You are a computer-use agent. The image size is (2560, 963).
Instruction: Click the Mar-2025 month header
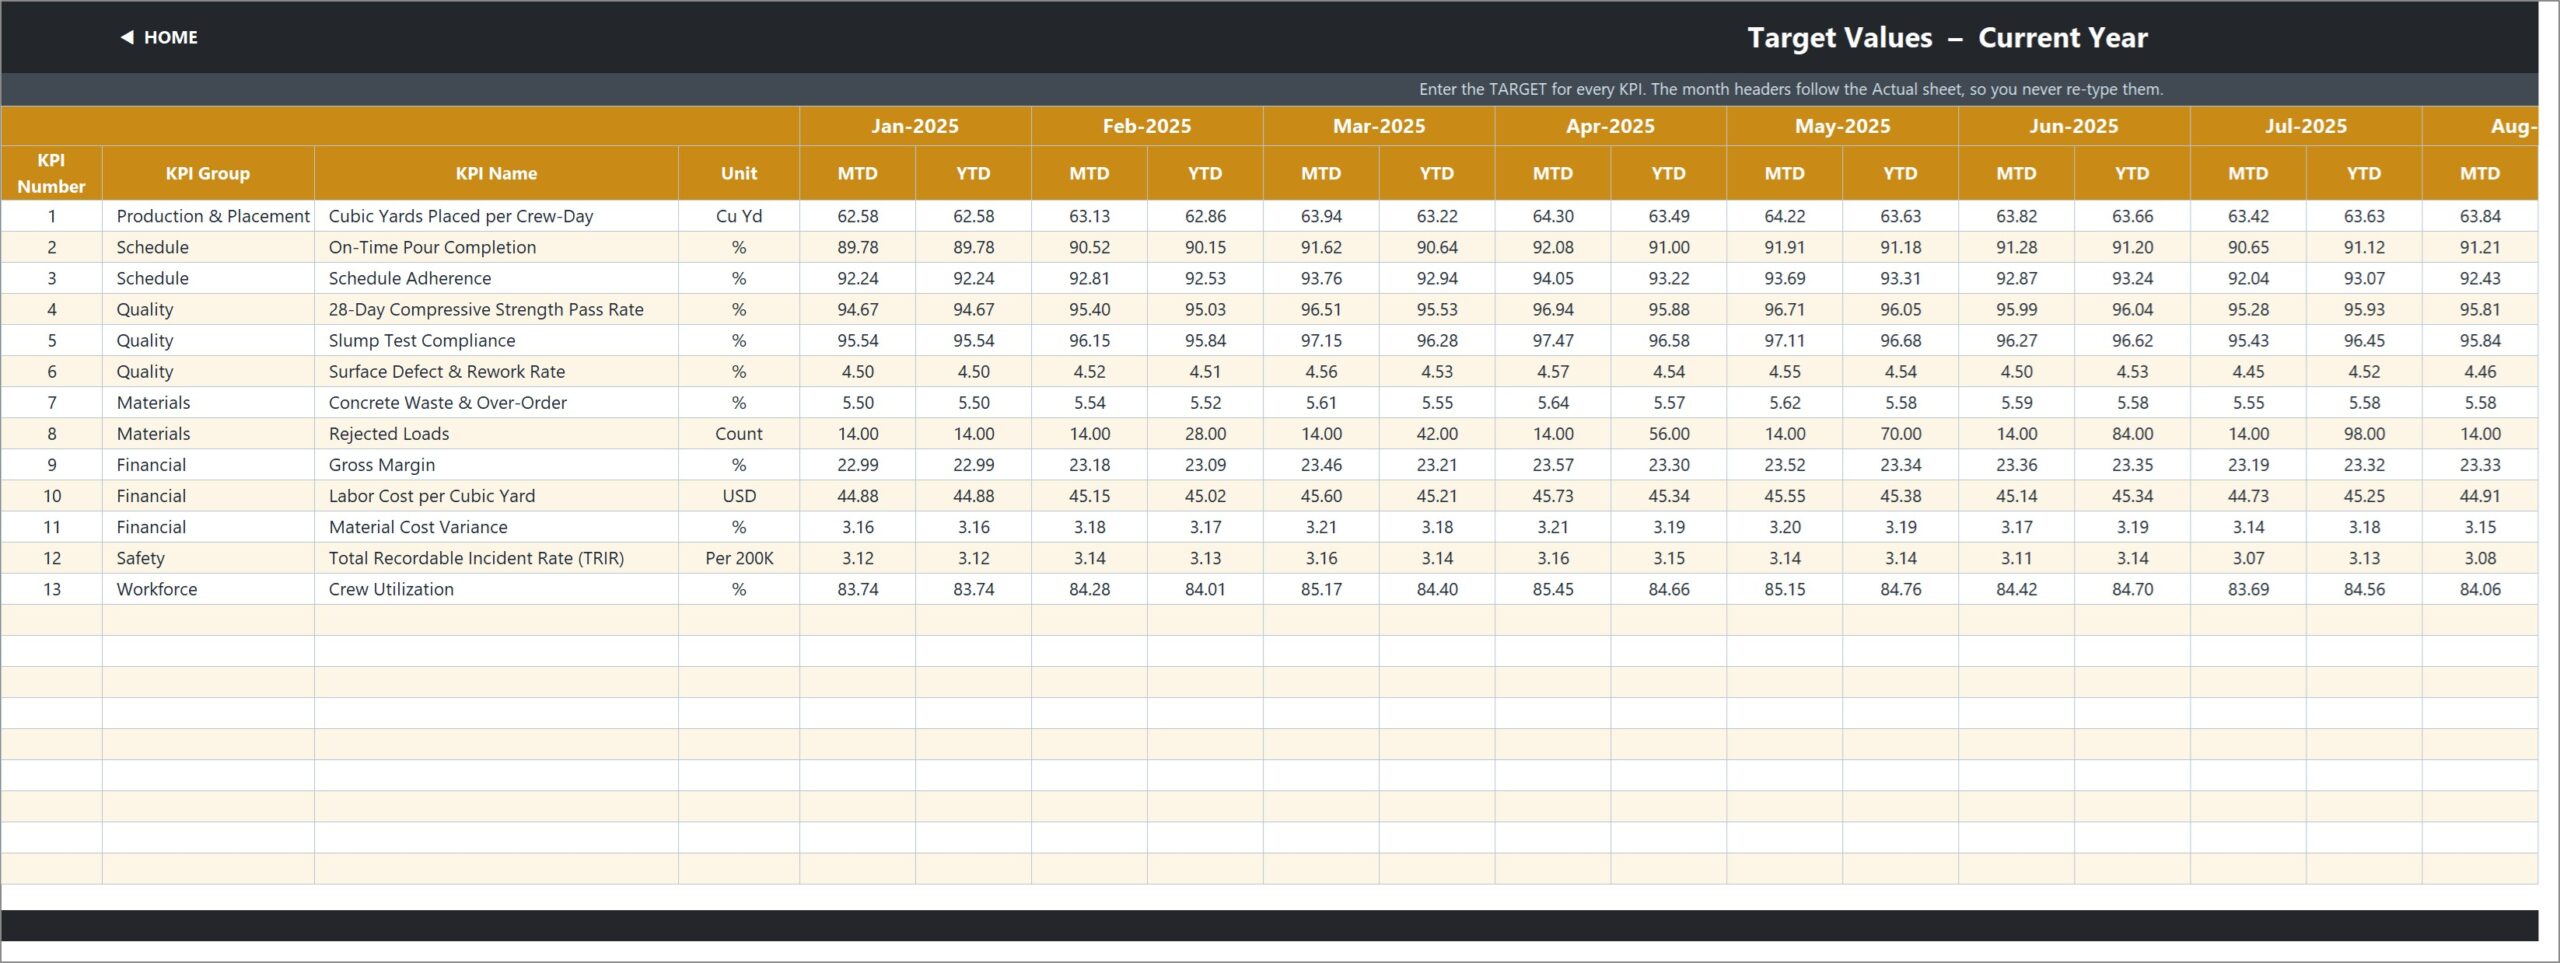pyautogui.click(x=1379, y=126)
